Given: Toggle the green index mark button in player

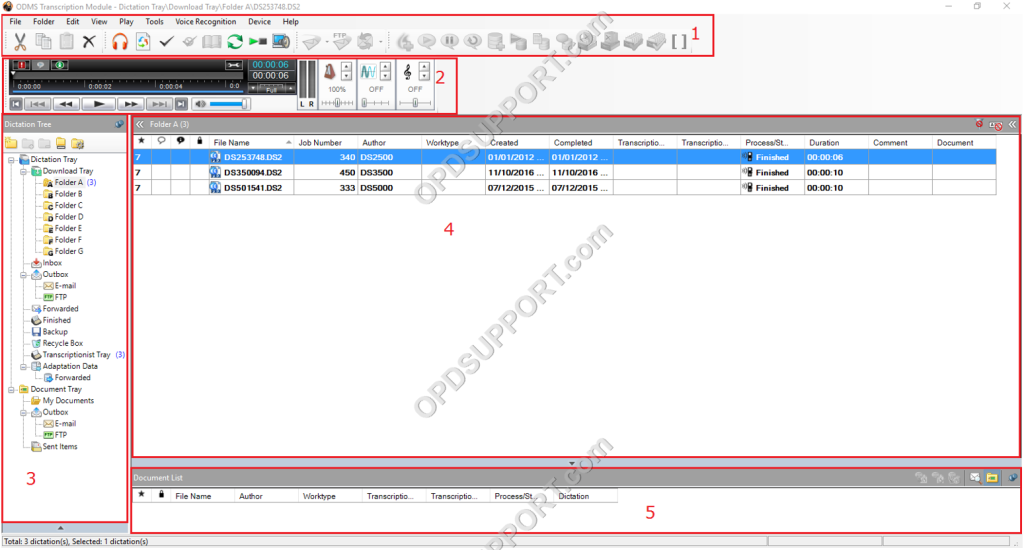Looking at the screenshot, I should tap(59, 65).
